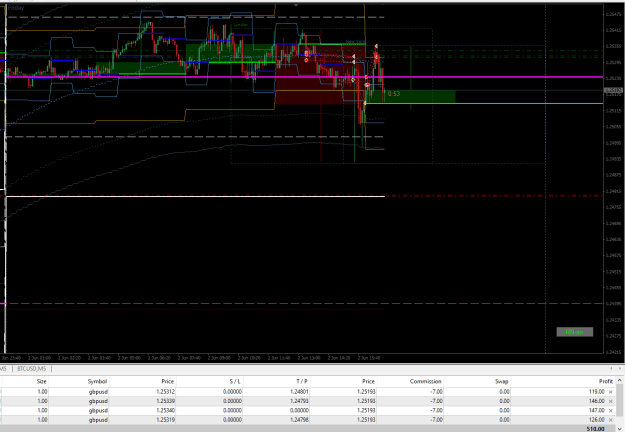The height and width of the screenshot is (432, 625).
Task: Select the open price 1.25319 cell
Action: point(165,420)
